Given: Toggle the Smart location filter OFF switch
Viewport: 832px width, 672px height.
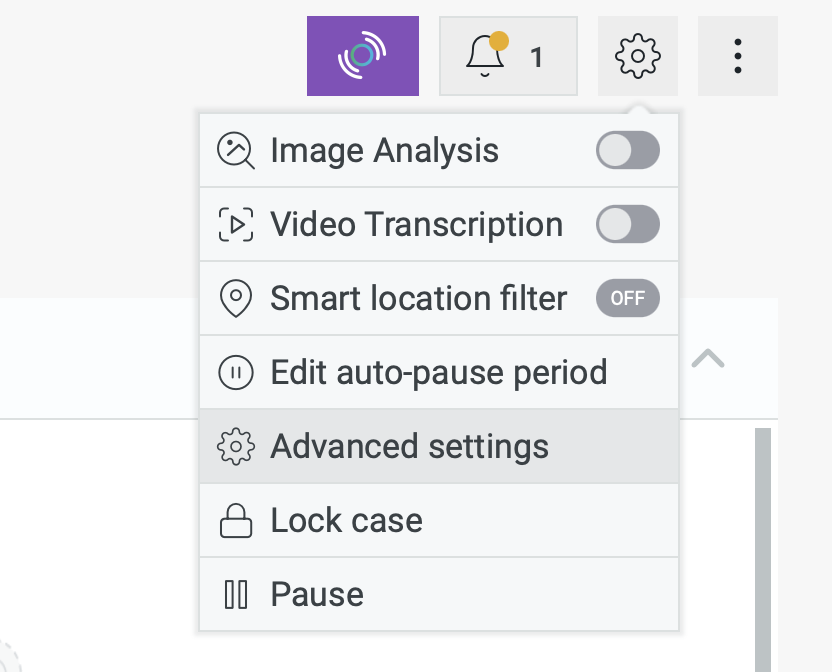Looking at the screenshot, I should pyautogui.click(x=627, y=299).
